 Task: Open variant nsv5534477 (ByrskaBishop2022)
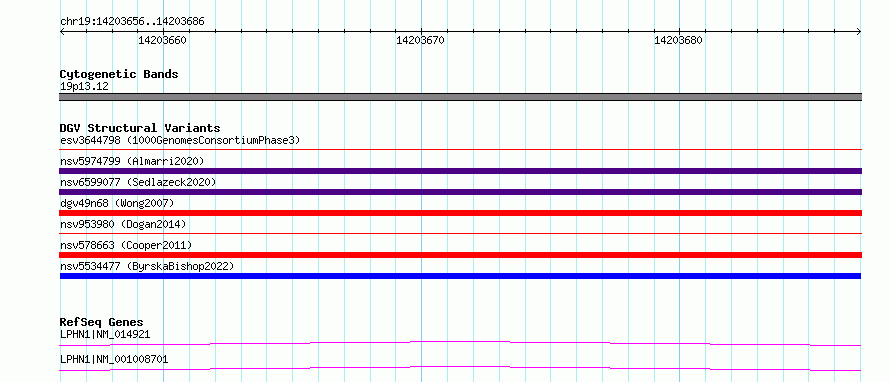coord(147,266)
